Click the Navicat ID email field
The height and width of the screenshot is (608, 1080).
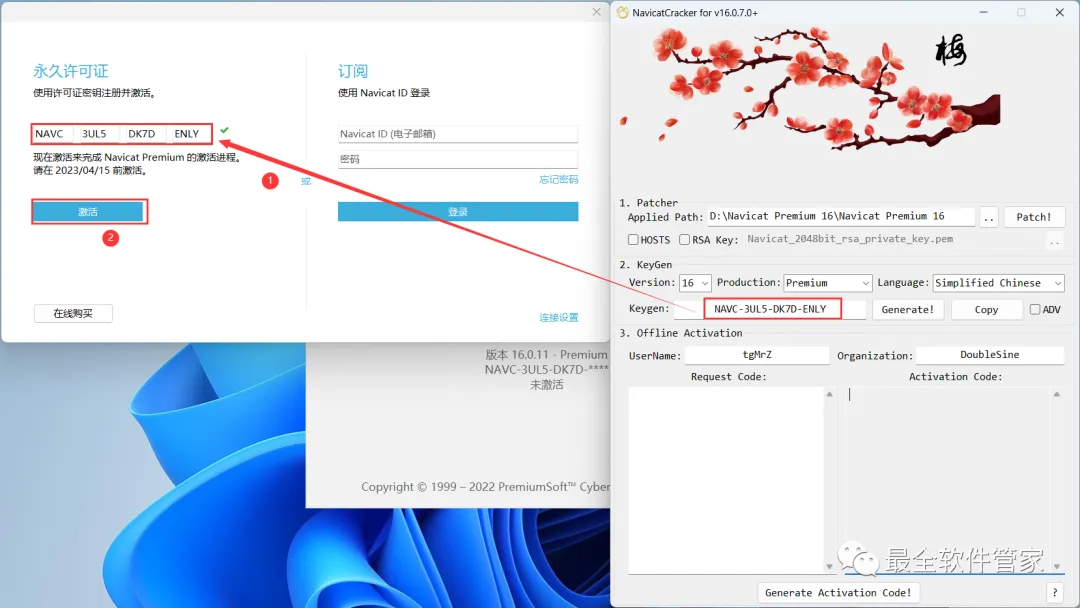click(457, 134)
